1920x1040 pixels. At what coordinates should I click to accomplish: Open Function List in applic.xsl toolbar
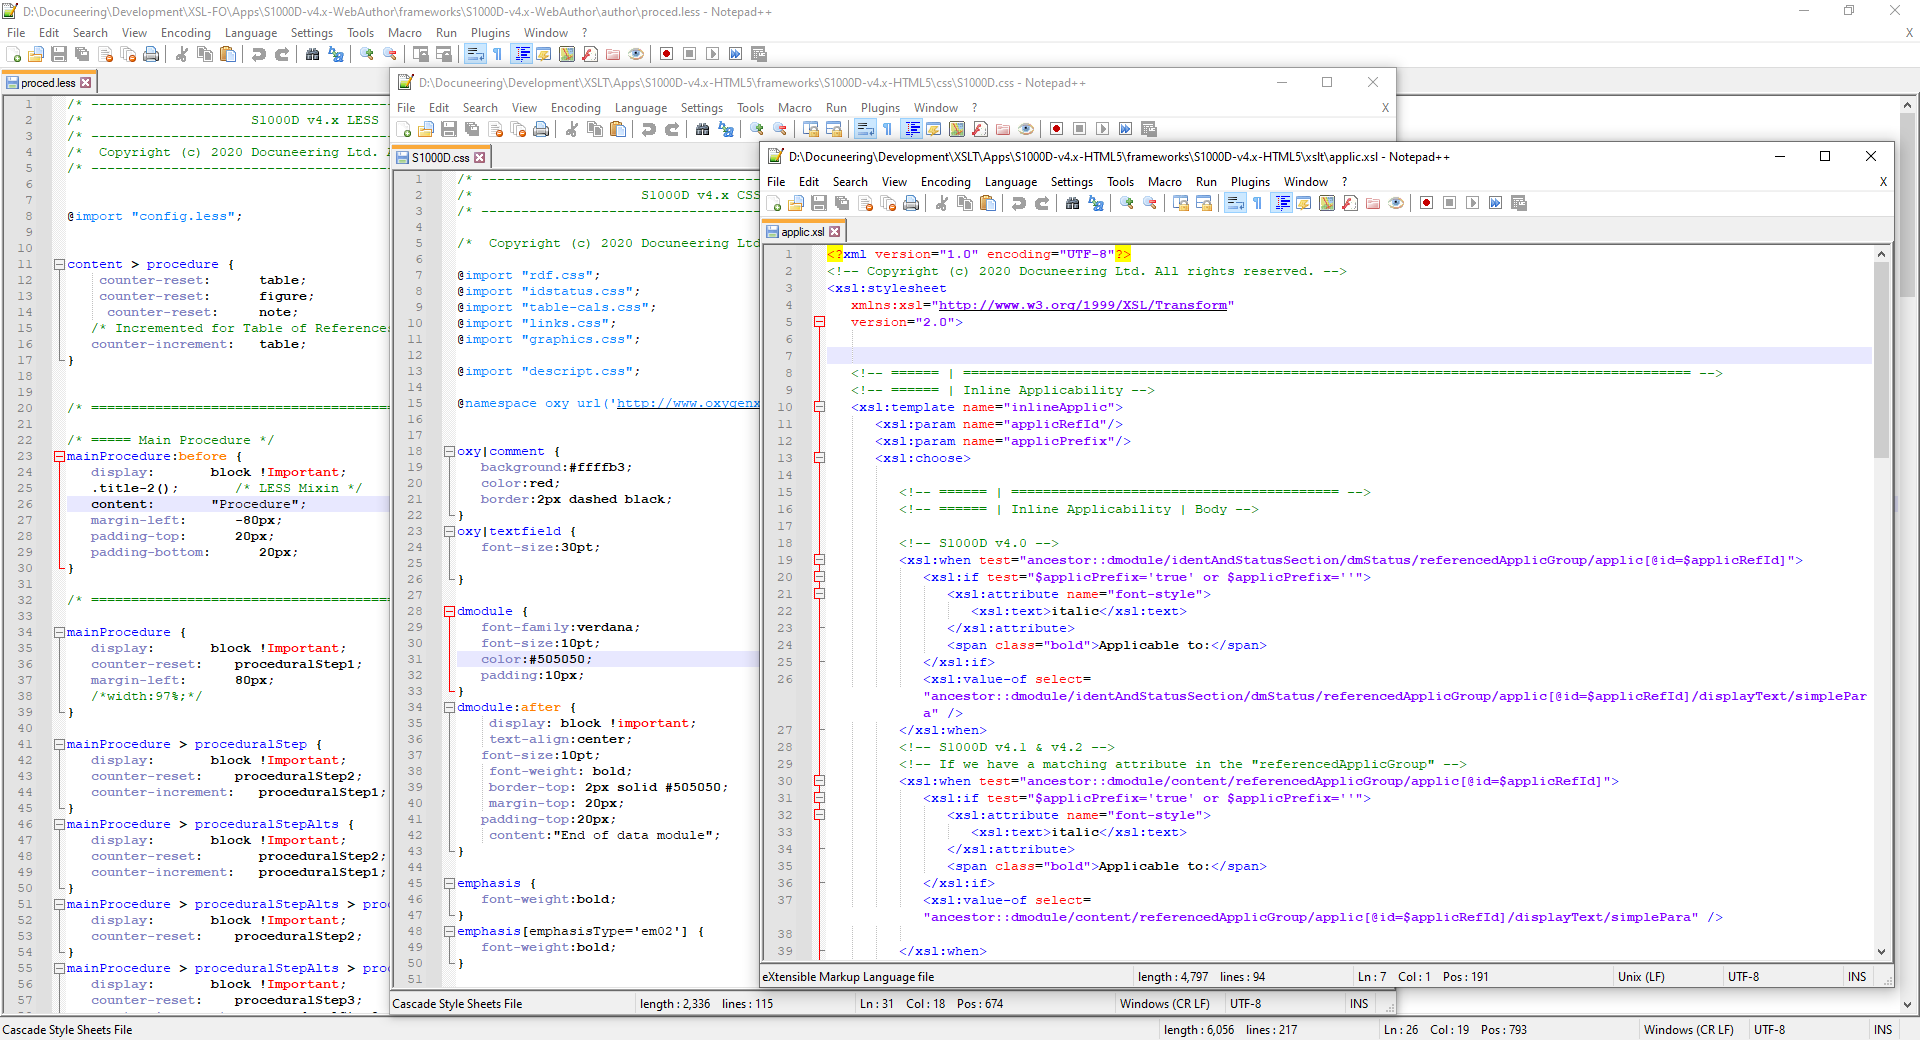tap(1349, 204)
